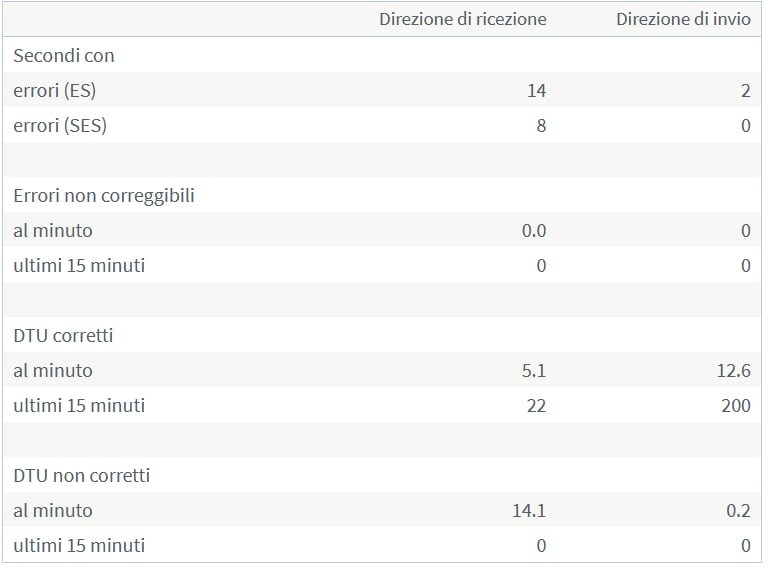776x587 pixels.
Task: Select the ES send value 2
Action: coord(746,91)
